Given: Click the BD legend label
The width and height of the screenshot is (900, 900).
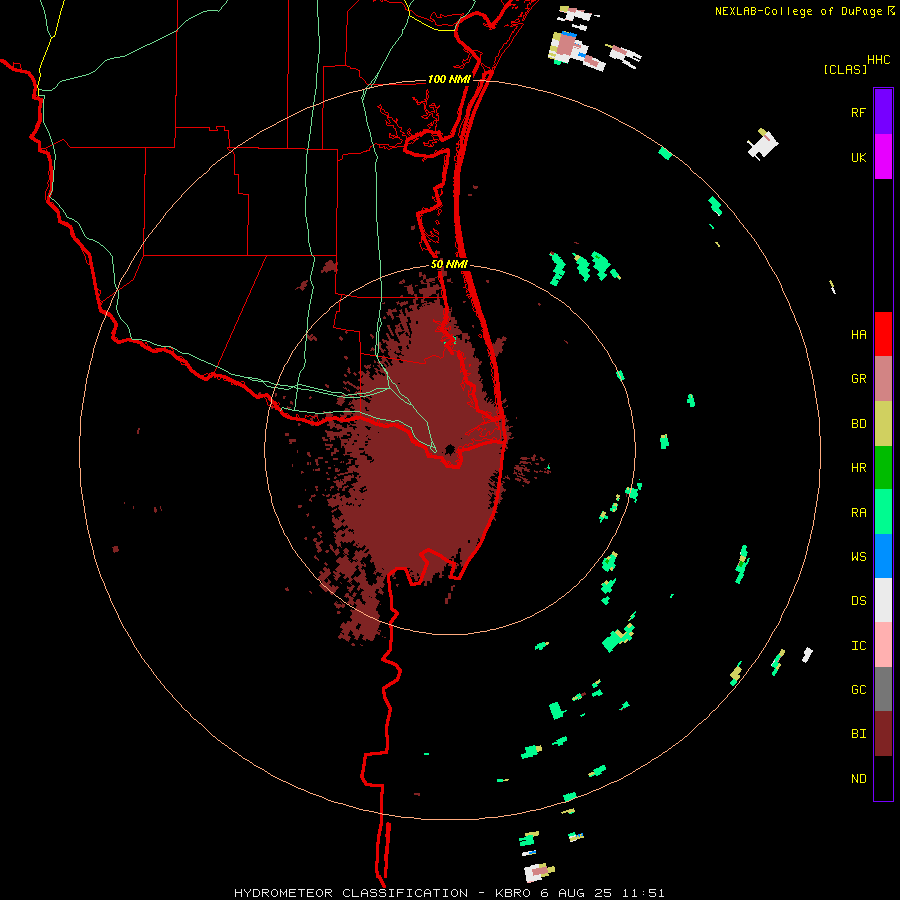Looking at the screenshot, I should (858, 424).
